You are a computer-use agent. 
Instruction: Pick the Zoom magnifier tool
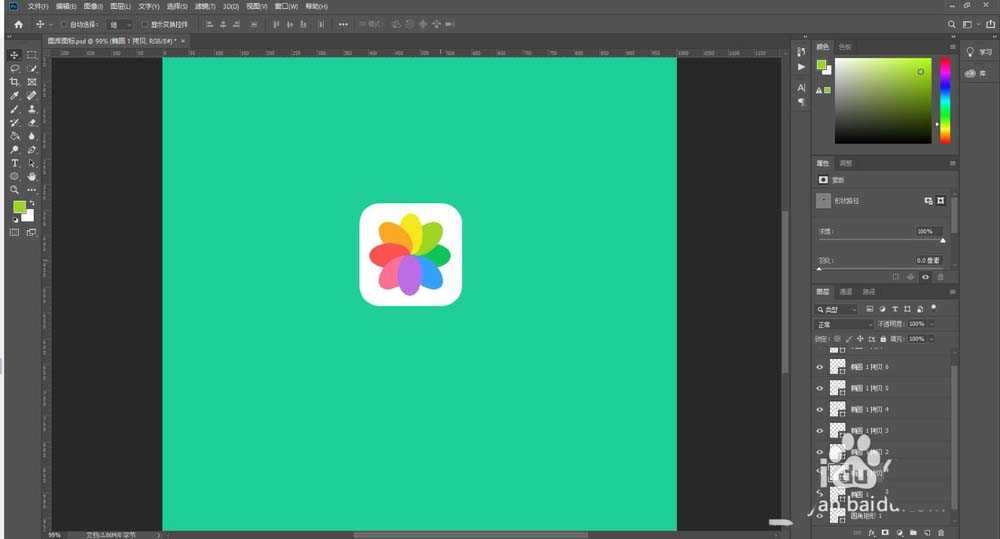point(15,189)
